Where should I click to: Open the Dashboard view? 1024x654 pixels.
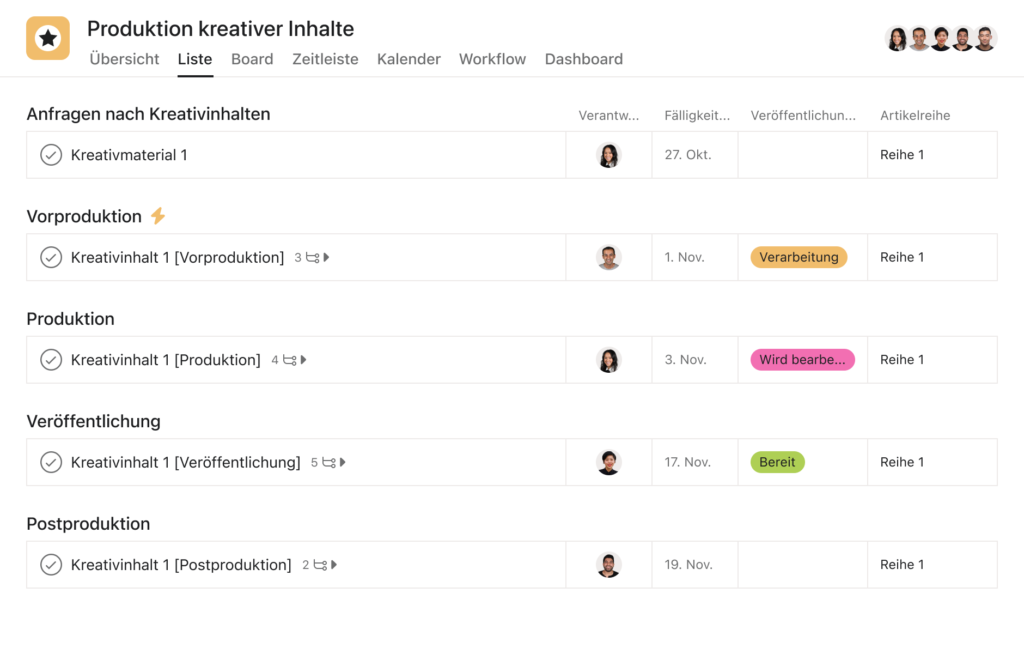click(583, 59)
